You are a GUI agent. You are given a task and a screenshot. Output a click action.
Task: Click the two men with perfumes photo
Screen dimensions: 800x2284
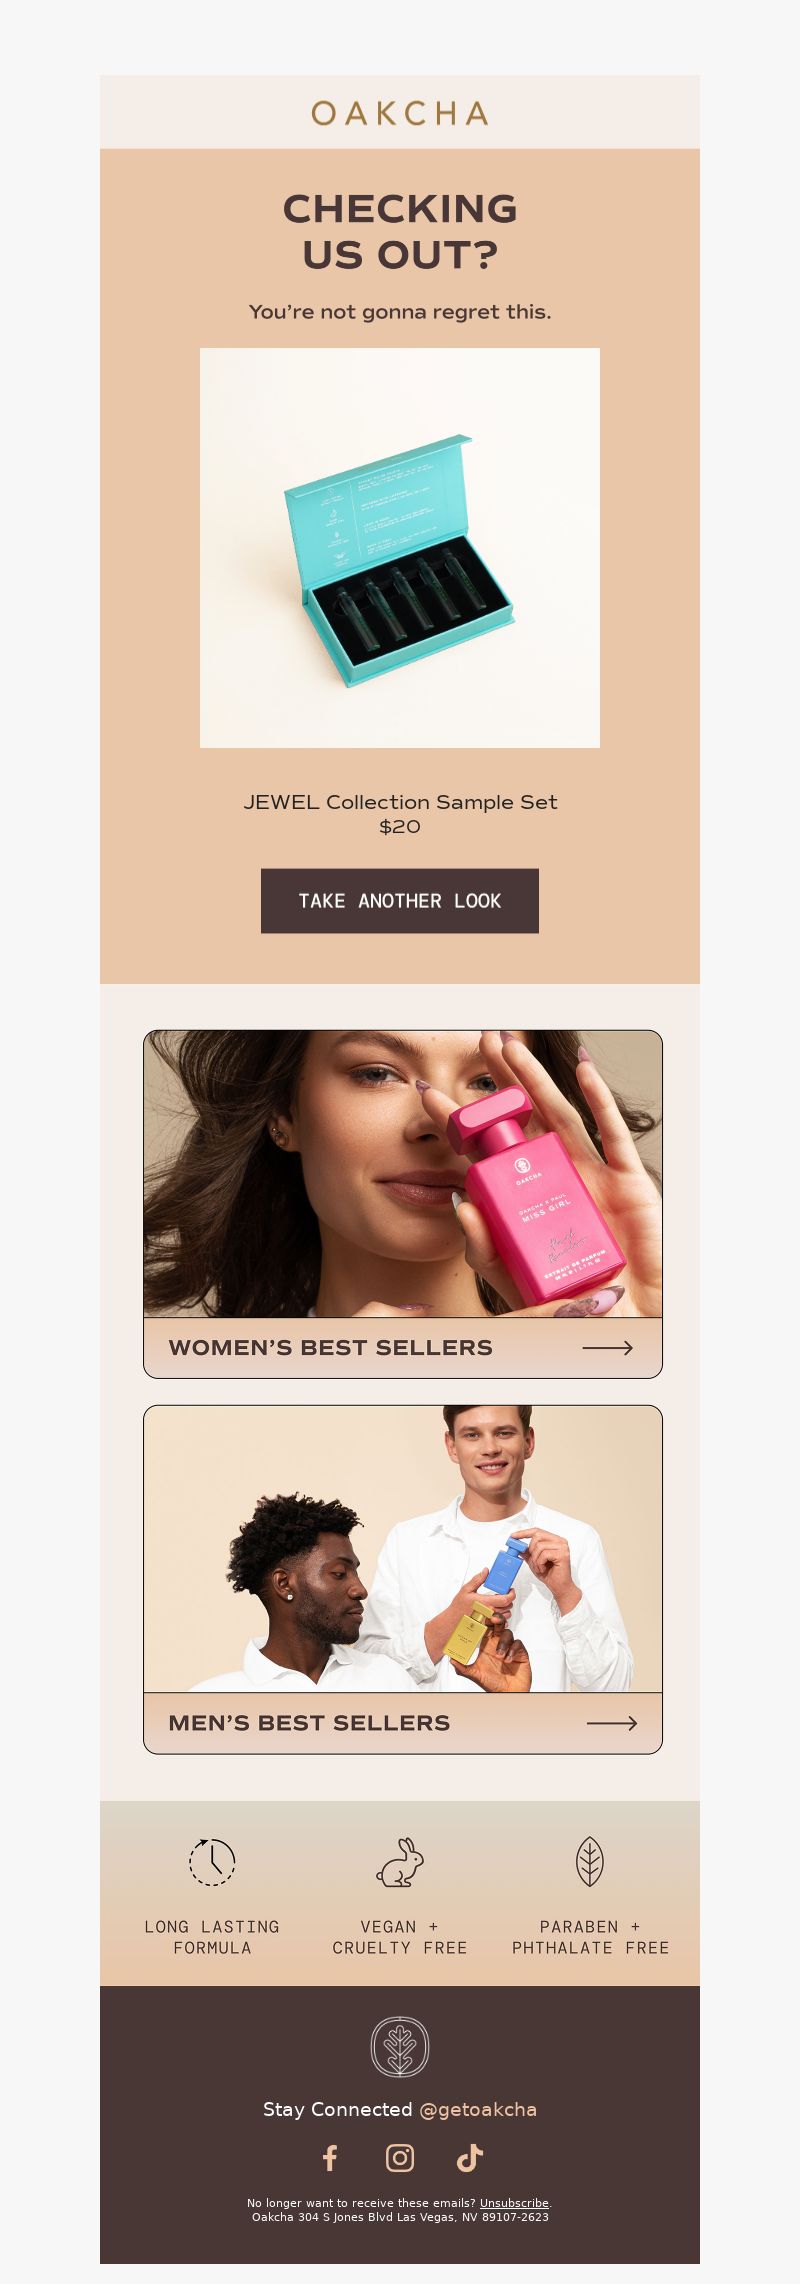point(403,1549)
